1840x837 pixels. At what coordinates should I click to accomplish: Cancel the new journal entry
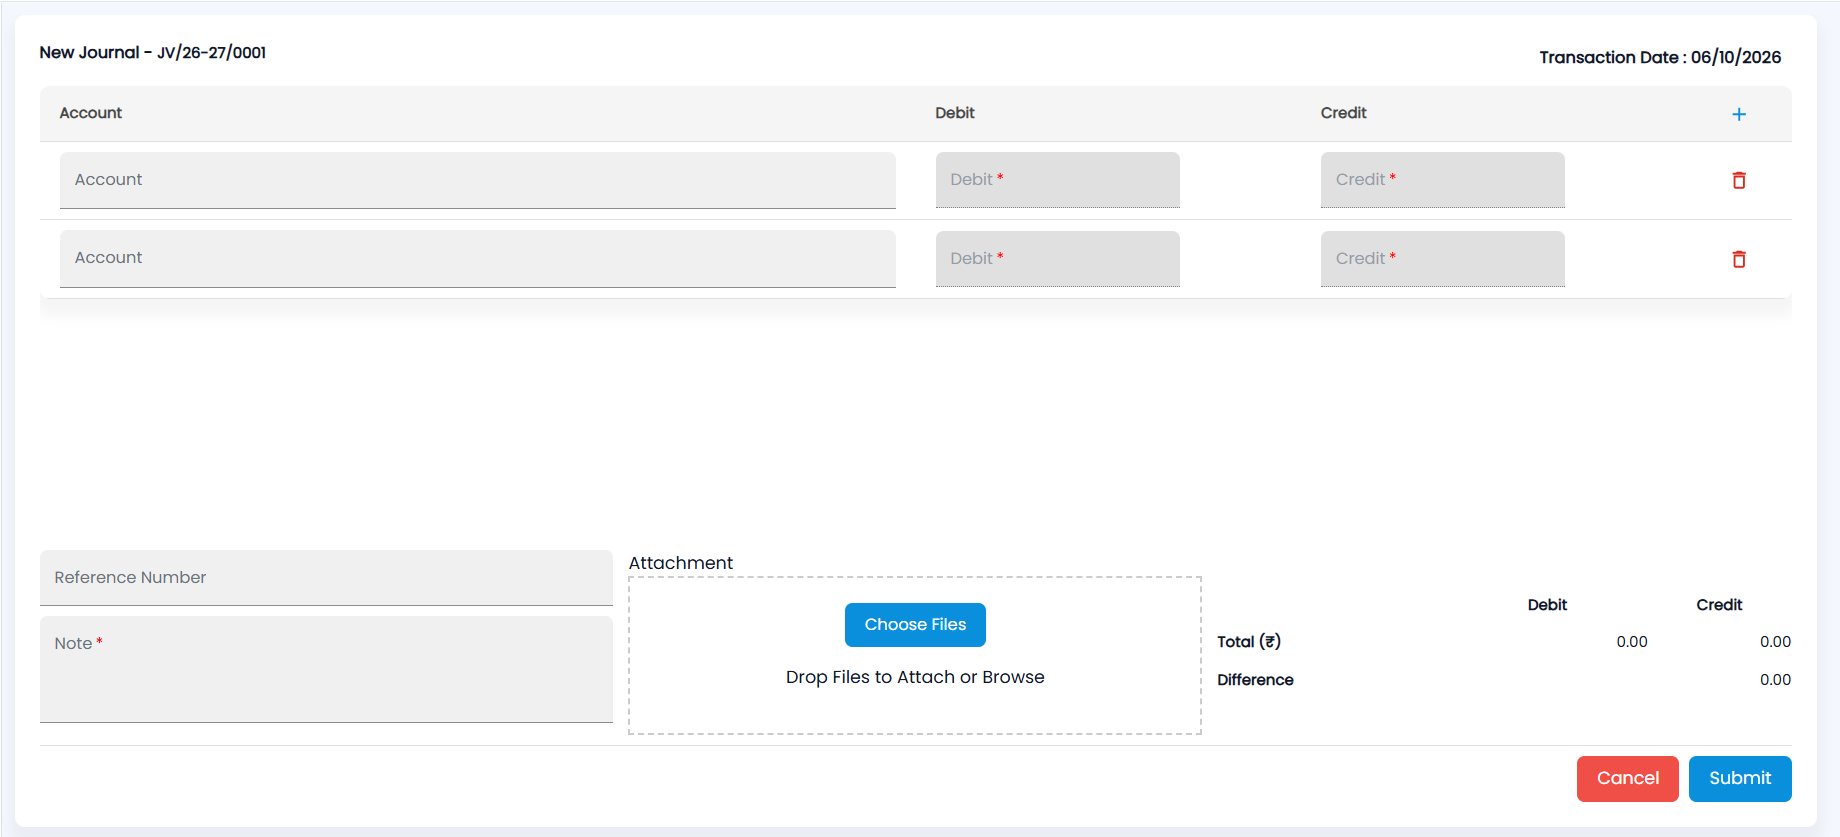pos(1628,779)
